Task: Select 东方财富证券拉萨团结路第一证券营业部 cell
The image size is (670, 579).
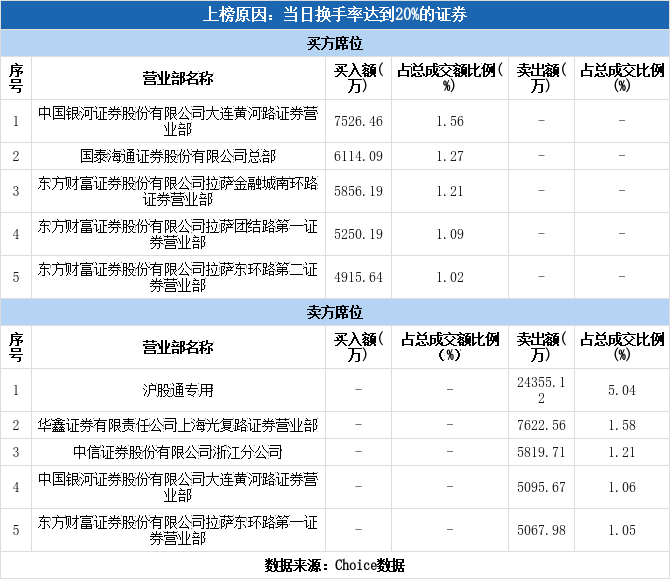Action: [x=178, y=234]
